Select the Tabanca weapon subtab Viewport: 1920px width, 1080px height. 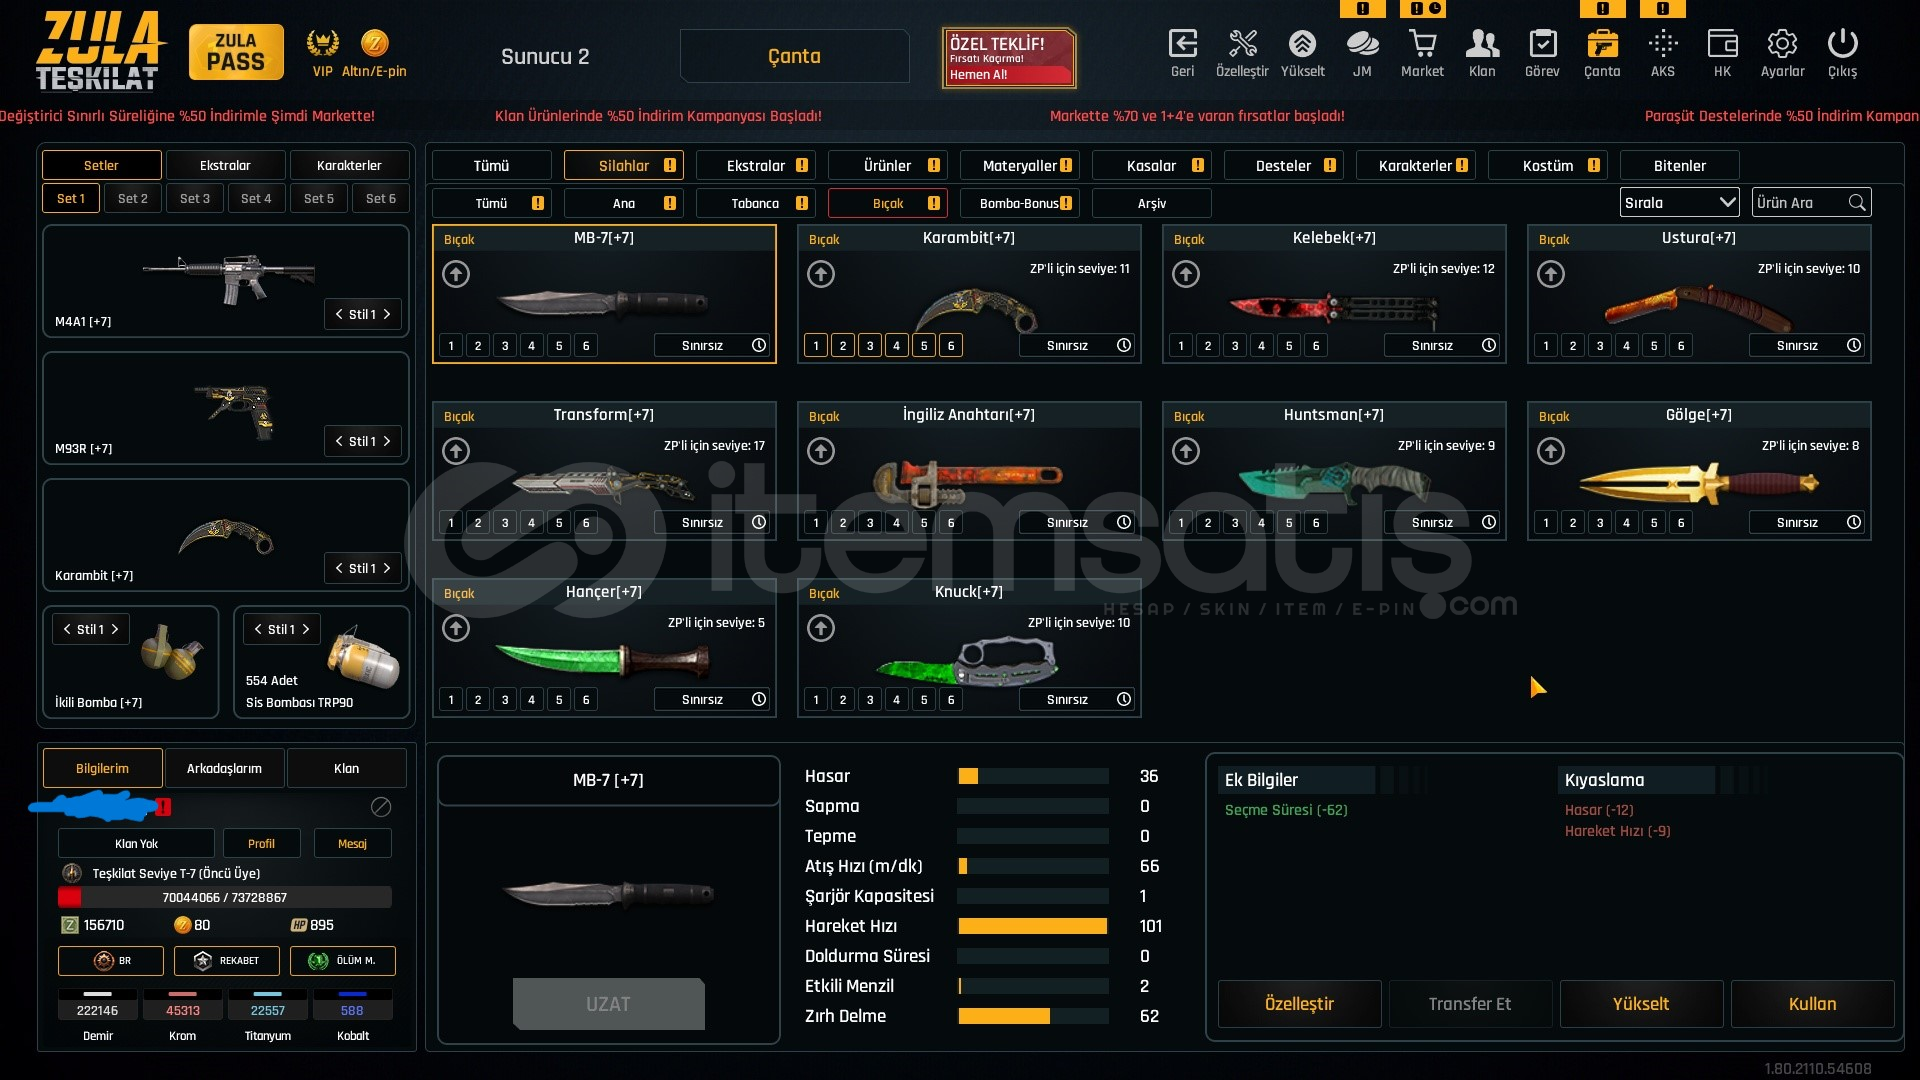(756, 203)
